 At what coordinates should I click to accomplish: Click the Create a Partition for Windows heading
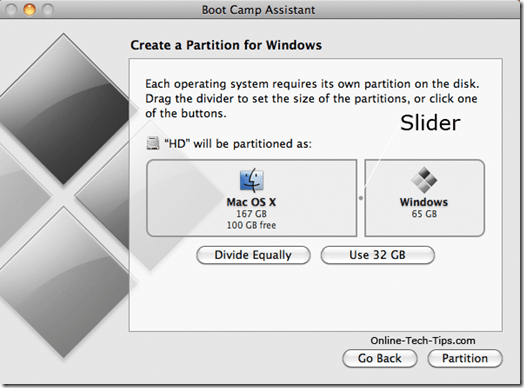click(226, 45)
